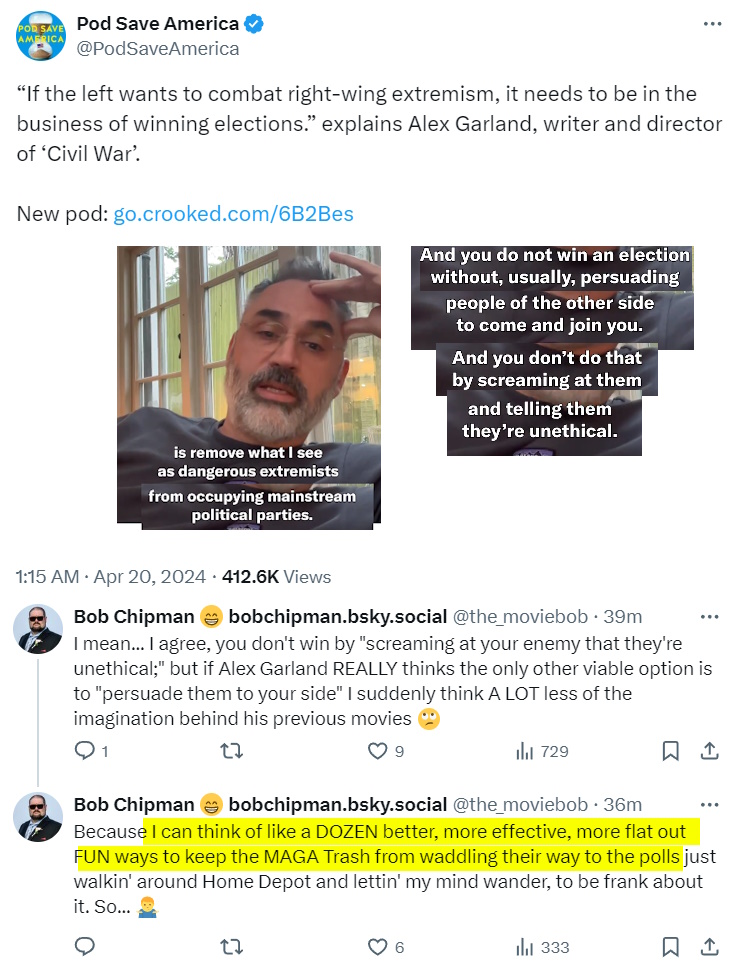The image size is (737, 974).
Task: Like the tweet with 9 likes
Action: coord(377,751)
